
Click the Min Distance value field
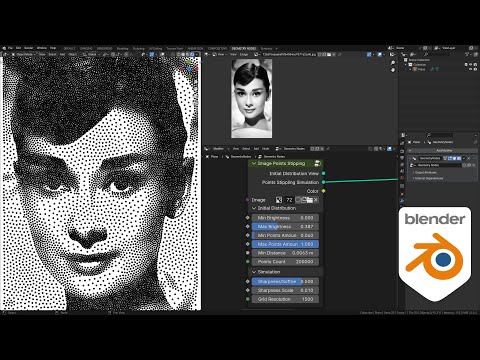285,253
